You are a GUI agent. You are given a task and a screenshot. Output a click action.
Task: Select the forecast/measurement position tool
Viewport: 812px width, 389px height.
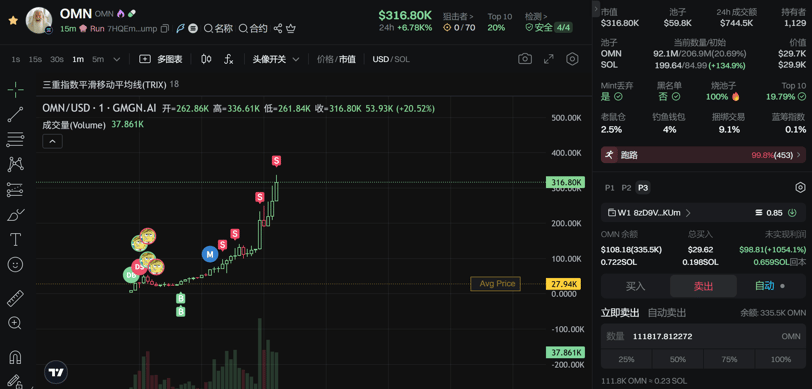click(x=16, y=190)
